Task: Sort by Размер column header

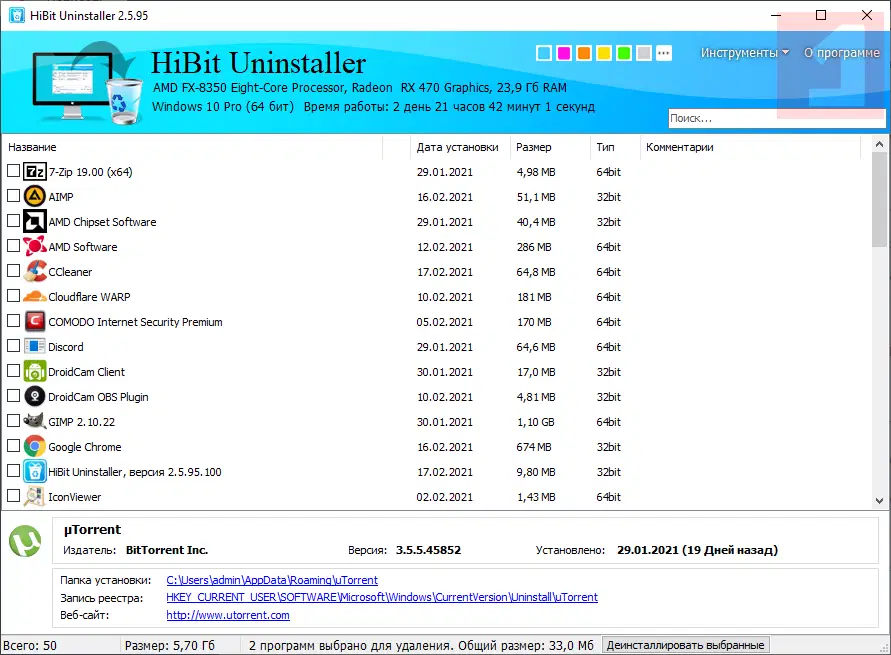Action: (550, 147)
